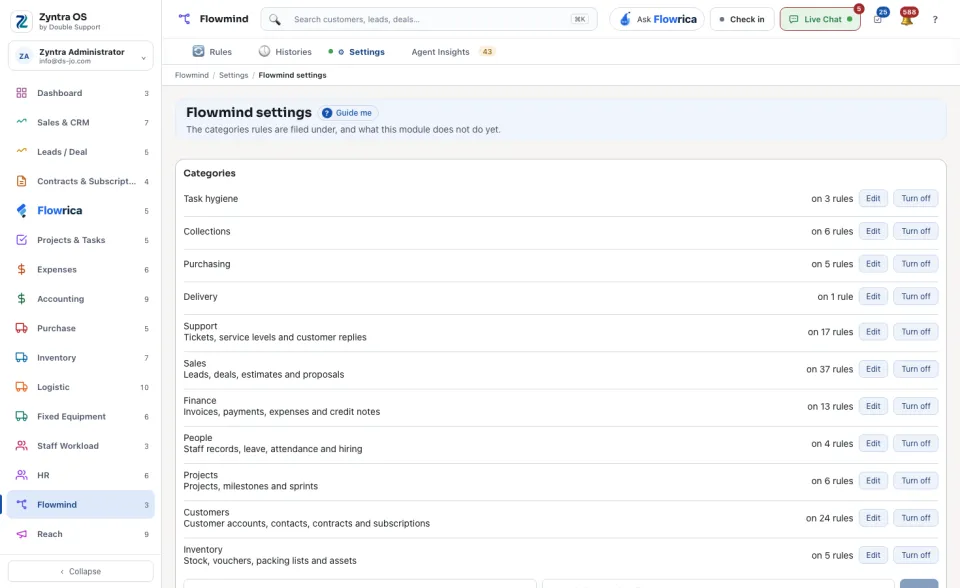Turn off the Task hygiene category
This screenshot has width=960, height=588.
(x=915, y=198)
